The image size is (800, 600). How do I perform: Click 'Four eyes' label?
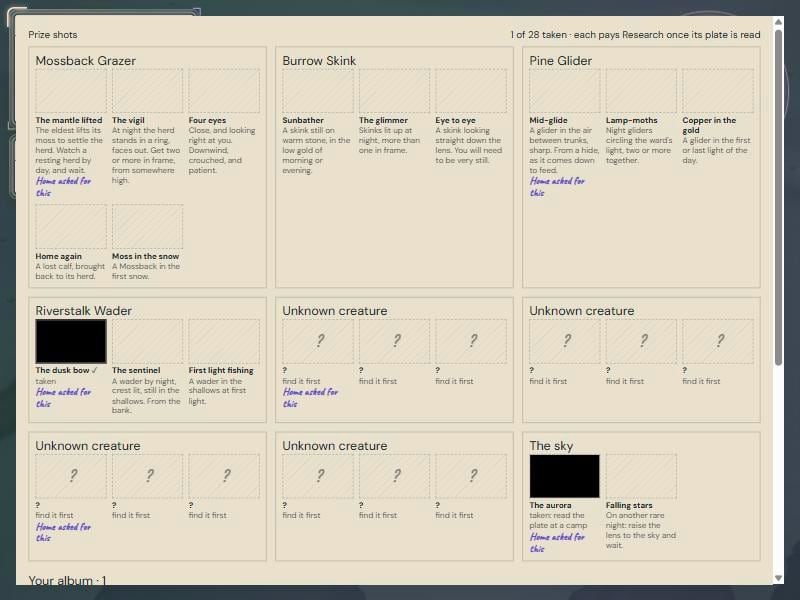point(207,120)
